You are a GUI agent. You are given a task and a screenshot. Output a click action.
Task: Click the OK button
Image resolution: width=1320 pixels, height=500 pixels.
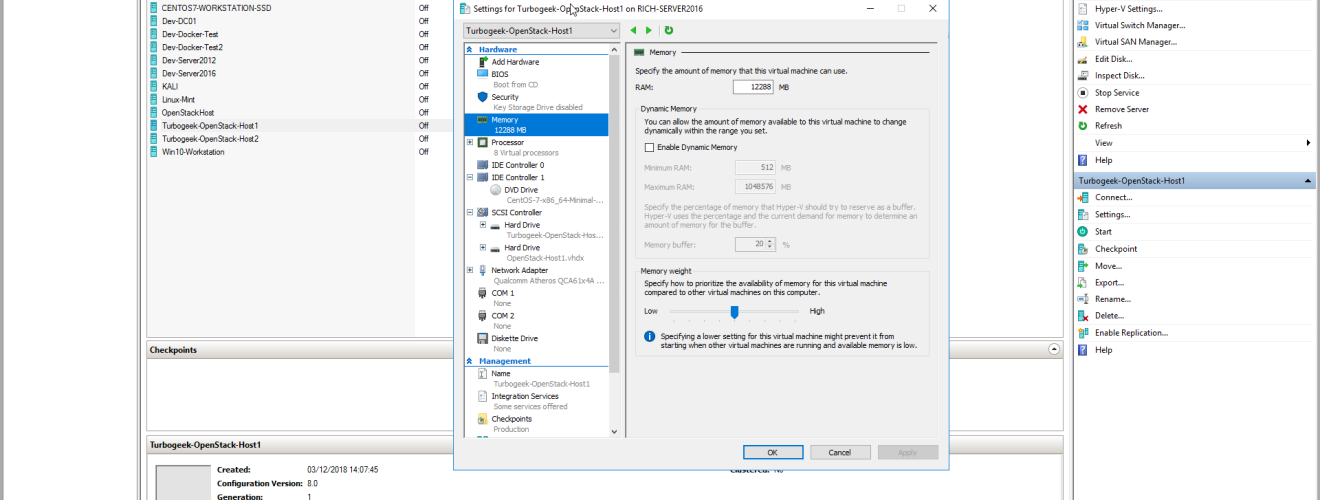(773, 452)
